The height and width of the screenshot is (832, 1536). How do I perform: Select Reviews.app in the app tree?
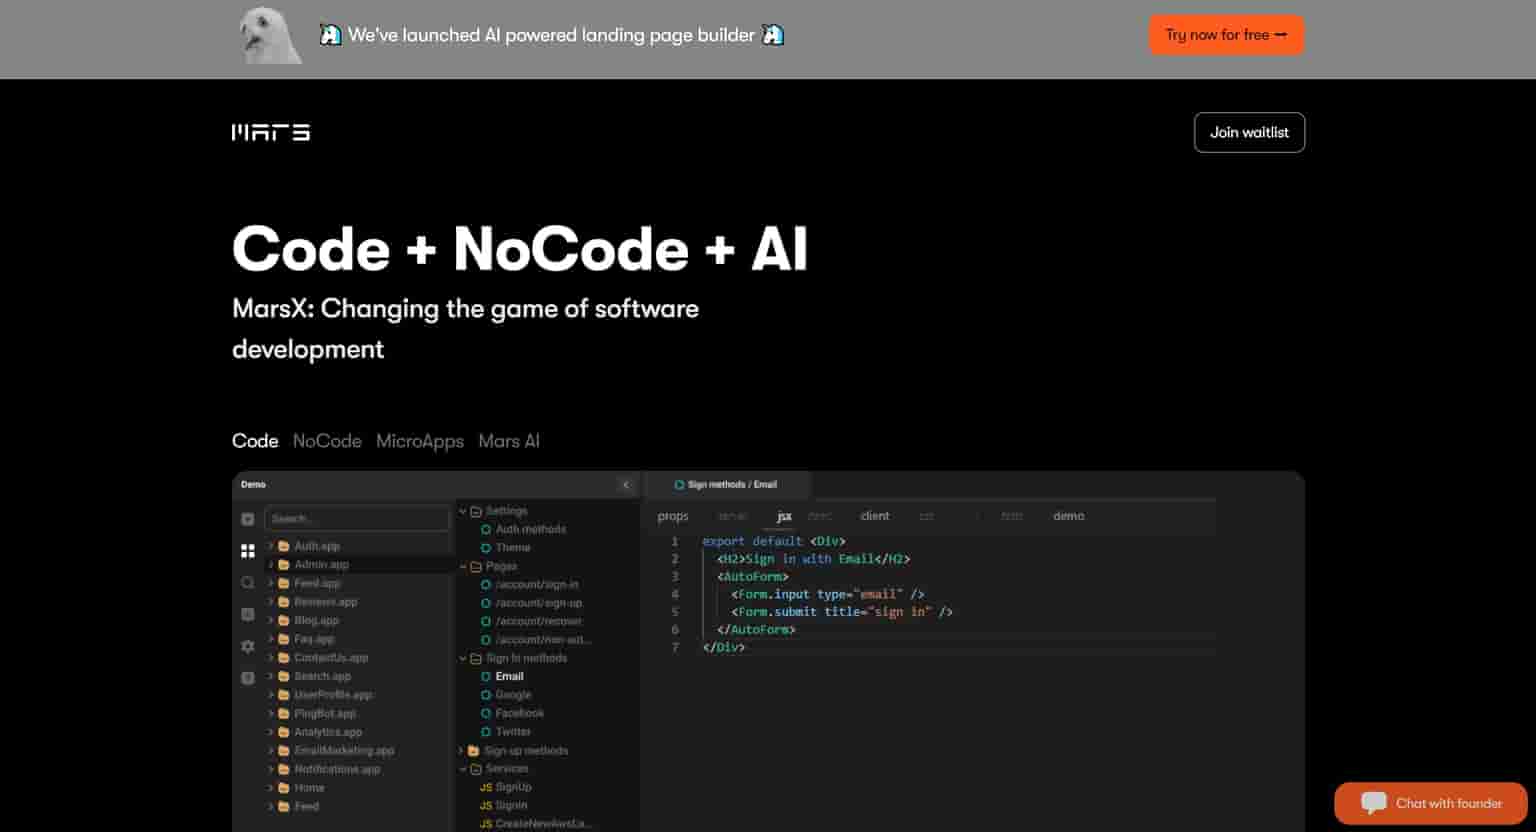(x=325, y=602)
